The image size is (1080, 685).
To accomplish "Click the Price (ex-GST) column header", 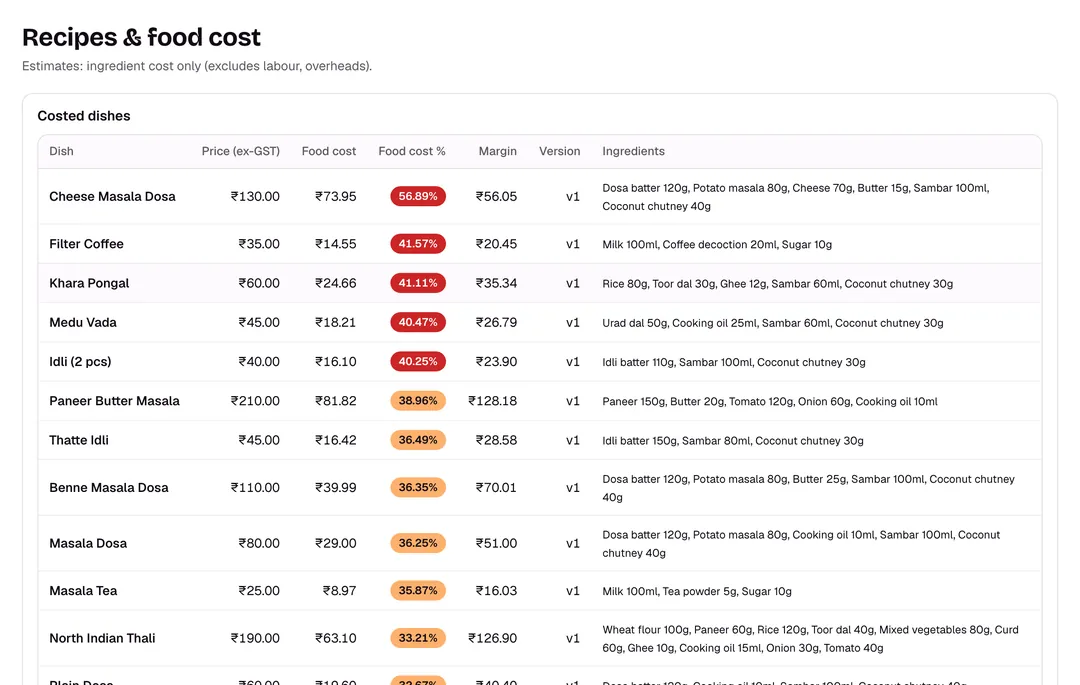I will (x=240, y=151).
